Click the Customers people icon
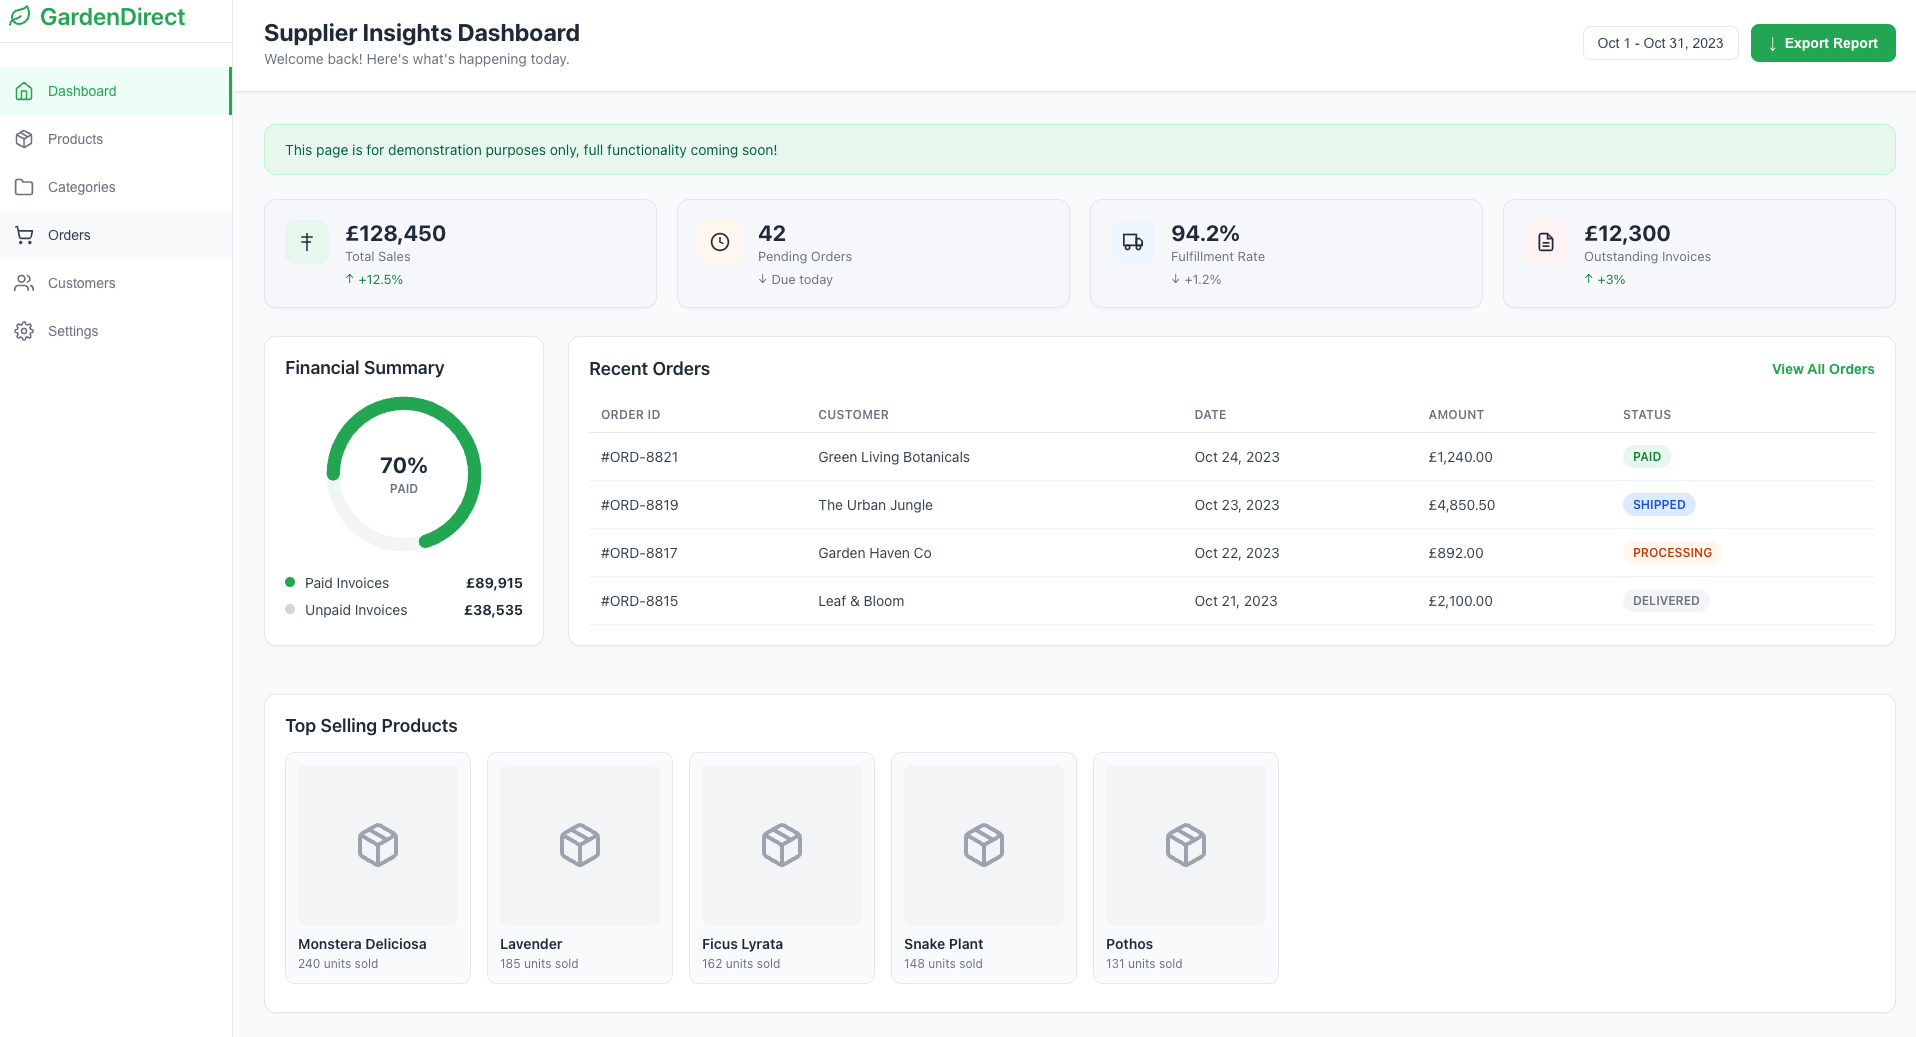1916x1037 pixels. [23, 283]
